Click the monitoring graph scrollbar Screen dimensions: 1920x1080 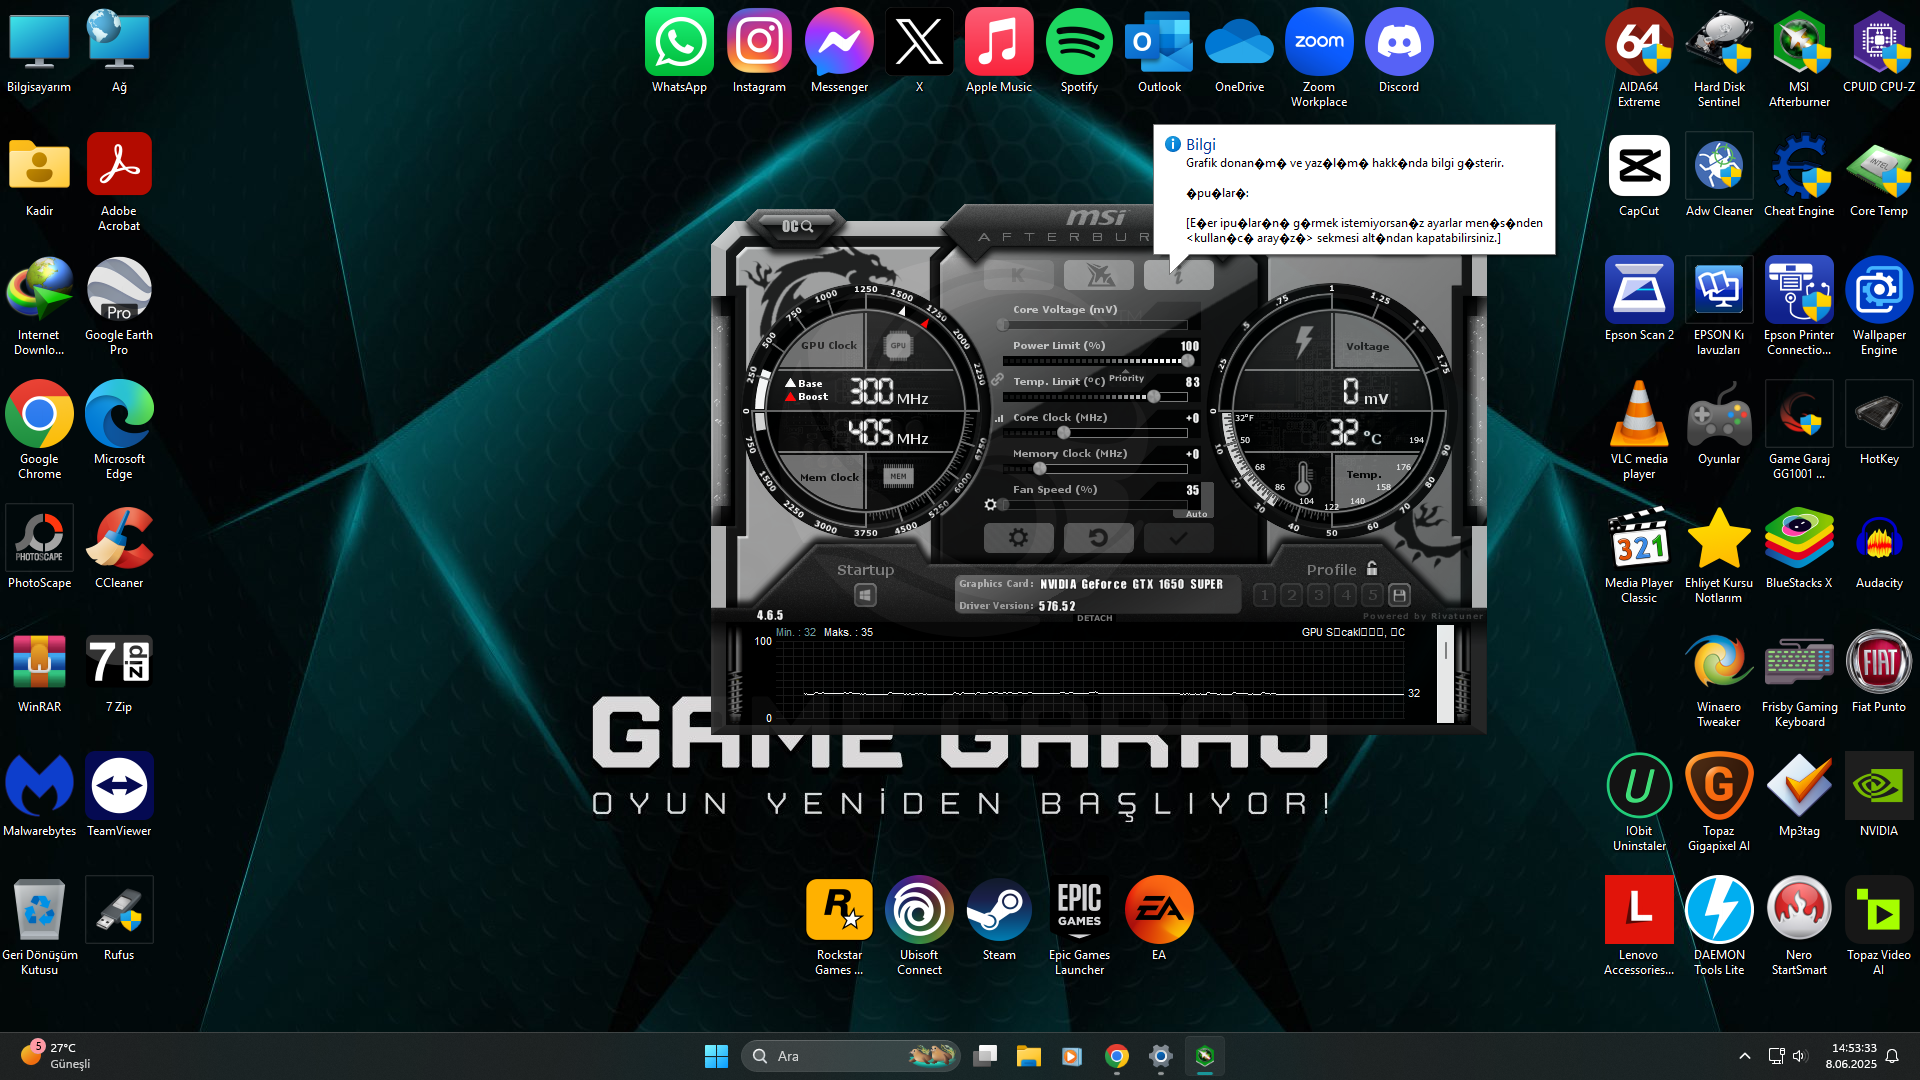[x=1445, y=674]
